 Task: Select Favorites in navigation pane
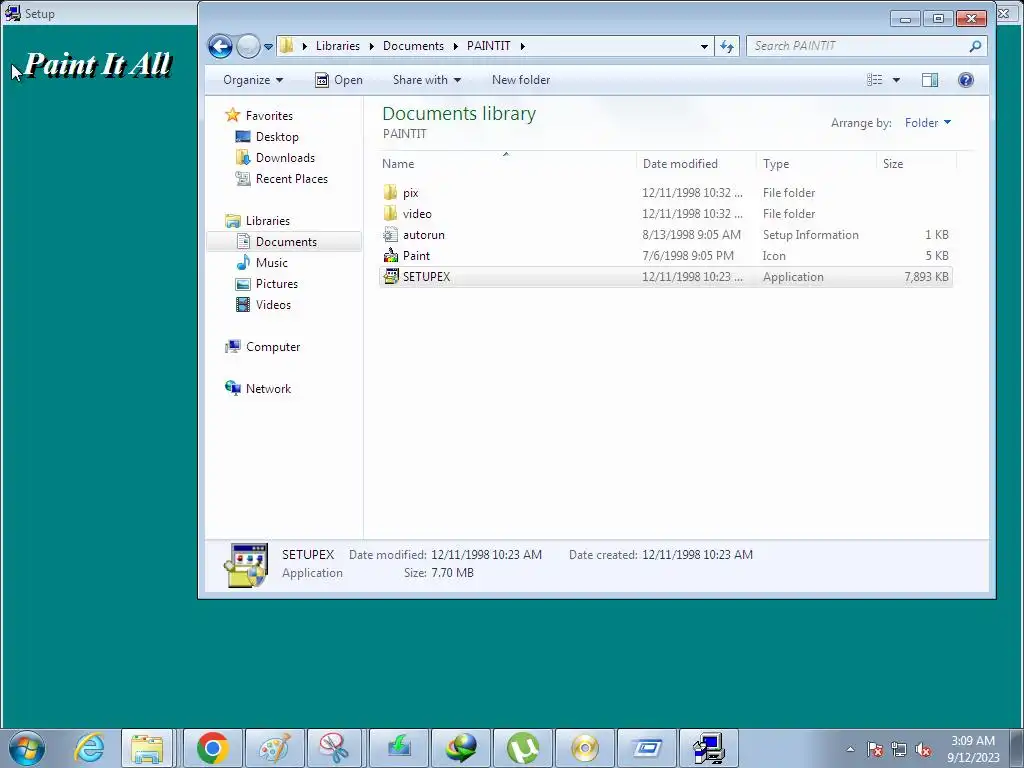pos(269,116)
